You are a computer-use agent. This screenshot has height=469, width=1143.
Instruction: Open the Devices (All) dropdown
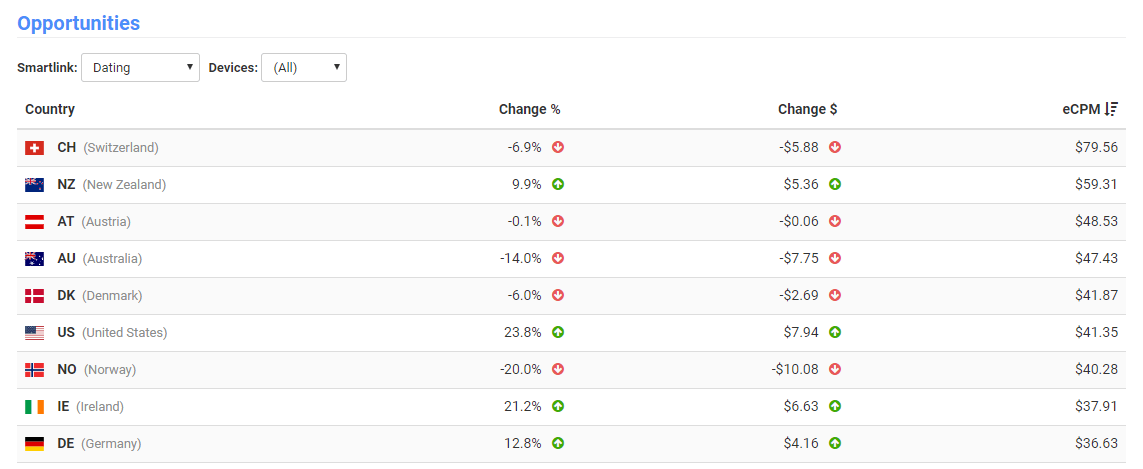tap(304, 67)
